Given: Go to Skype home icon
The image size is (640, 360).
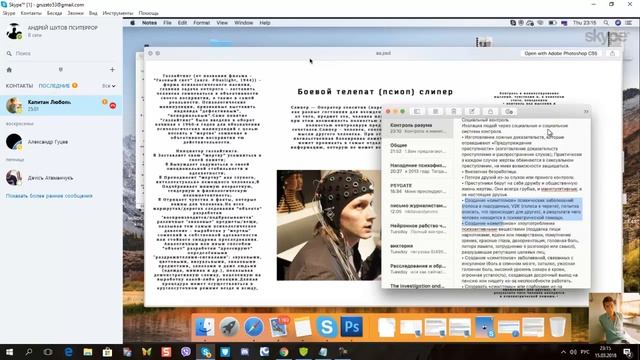Looking at the screenshot, I should coord(9,70).
